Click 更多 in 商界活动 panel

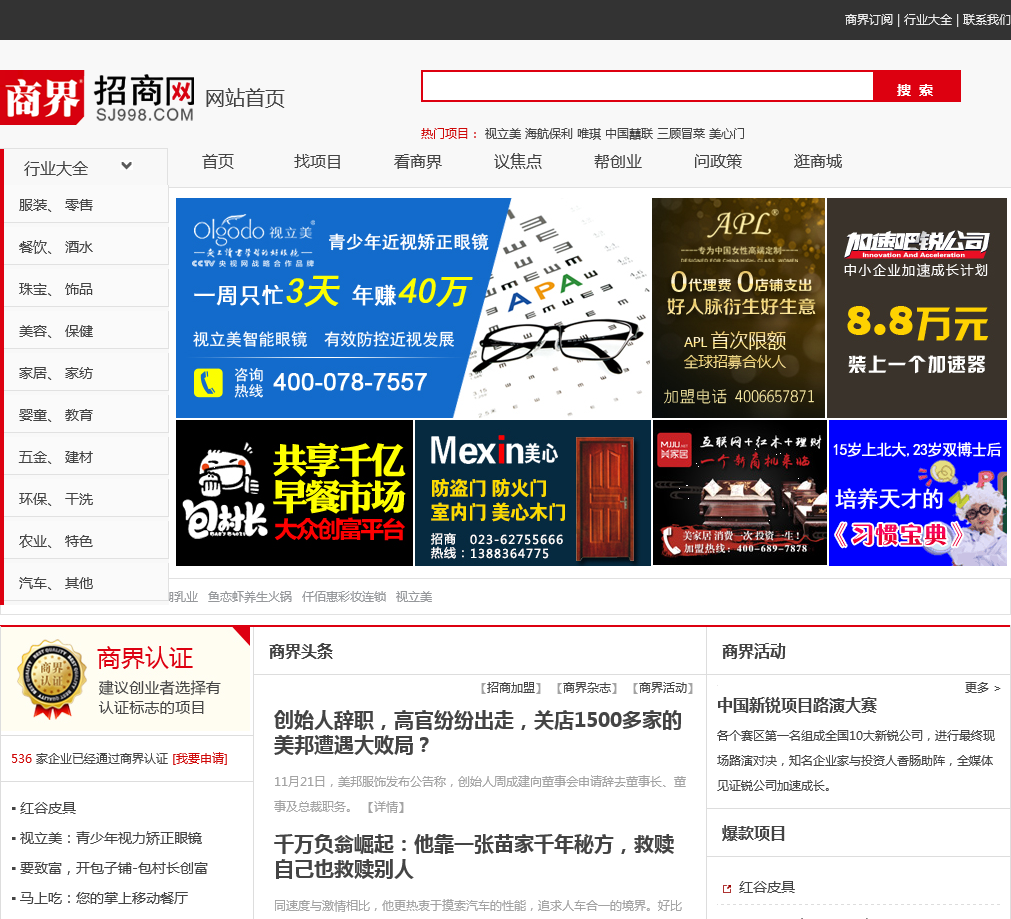pos(982,687)
